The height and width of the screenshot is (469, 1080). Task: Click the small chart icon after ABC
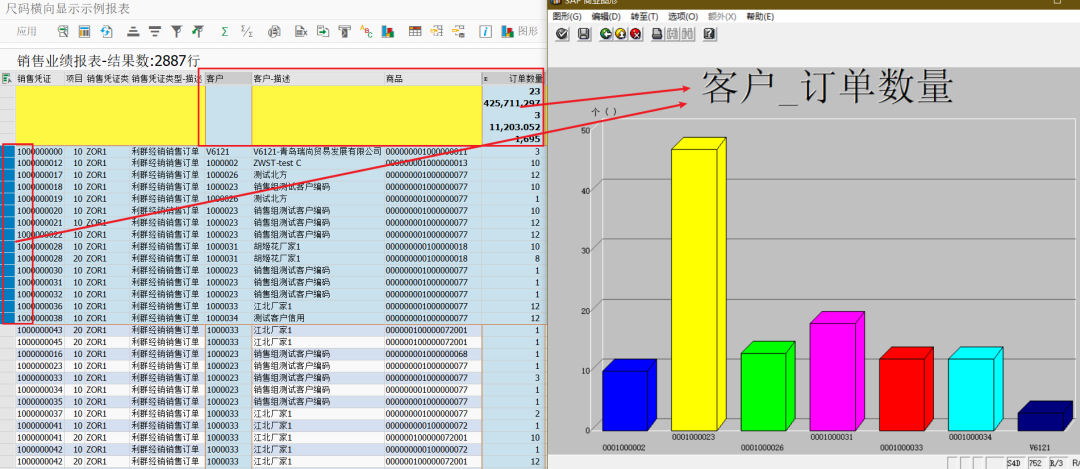[388, 31]
